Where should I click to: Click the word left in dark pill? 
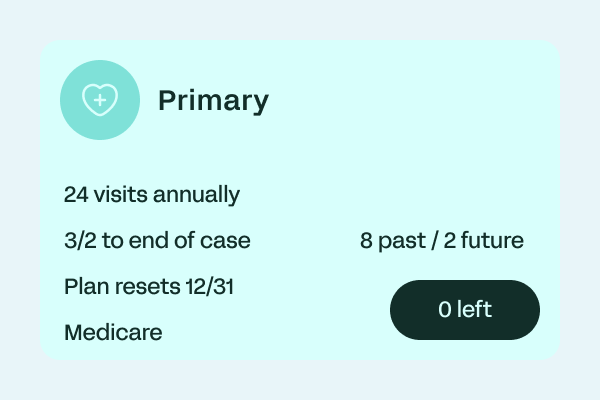click(x=474, y=309)
